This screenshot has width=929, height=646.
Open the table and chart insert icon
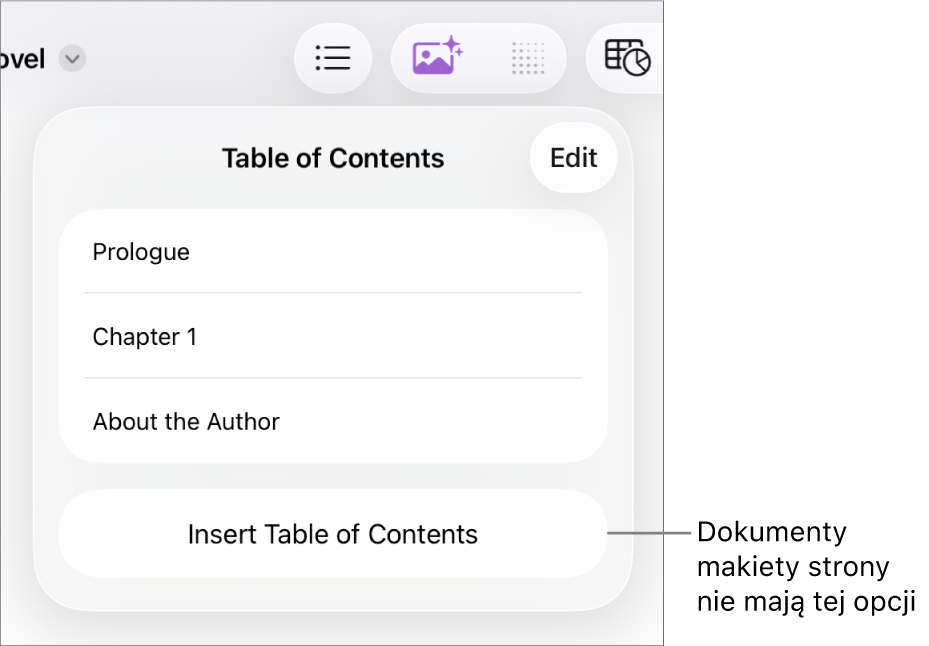[x=628, y=58]
